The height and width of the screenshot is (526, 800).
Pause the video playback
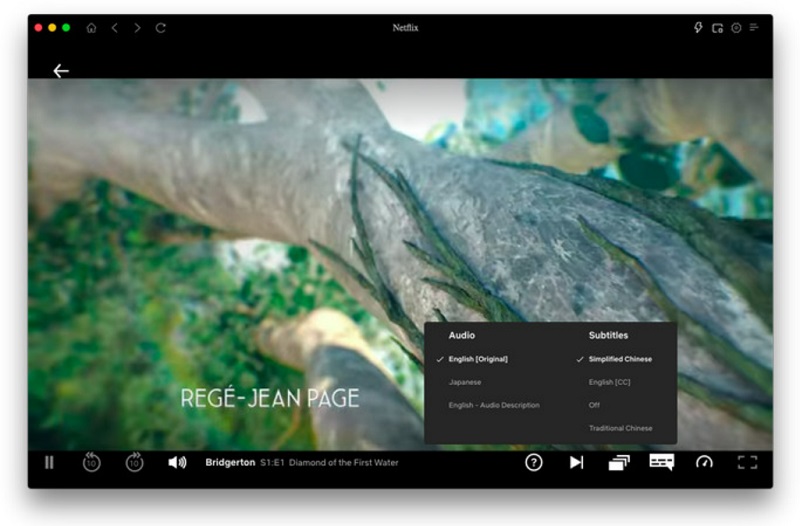tap(49, 462)
